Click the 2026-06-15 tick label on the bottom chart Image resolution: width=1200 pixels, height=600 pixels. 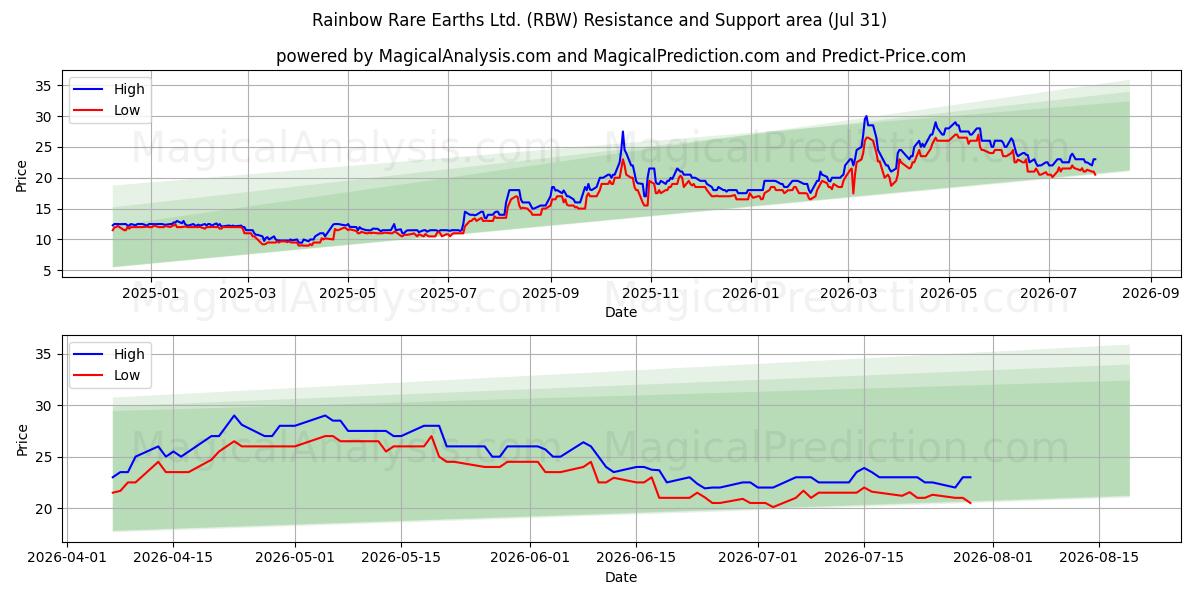(636, 558)
